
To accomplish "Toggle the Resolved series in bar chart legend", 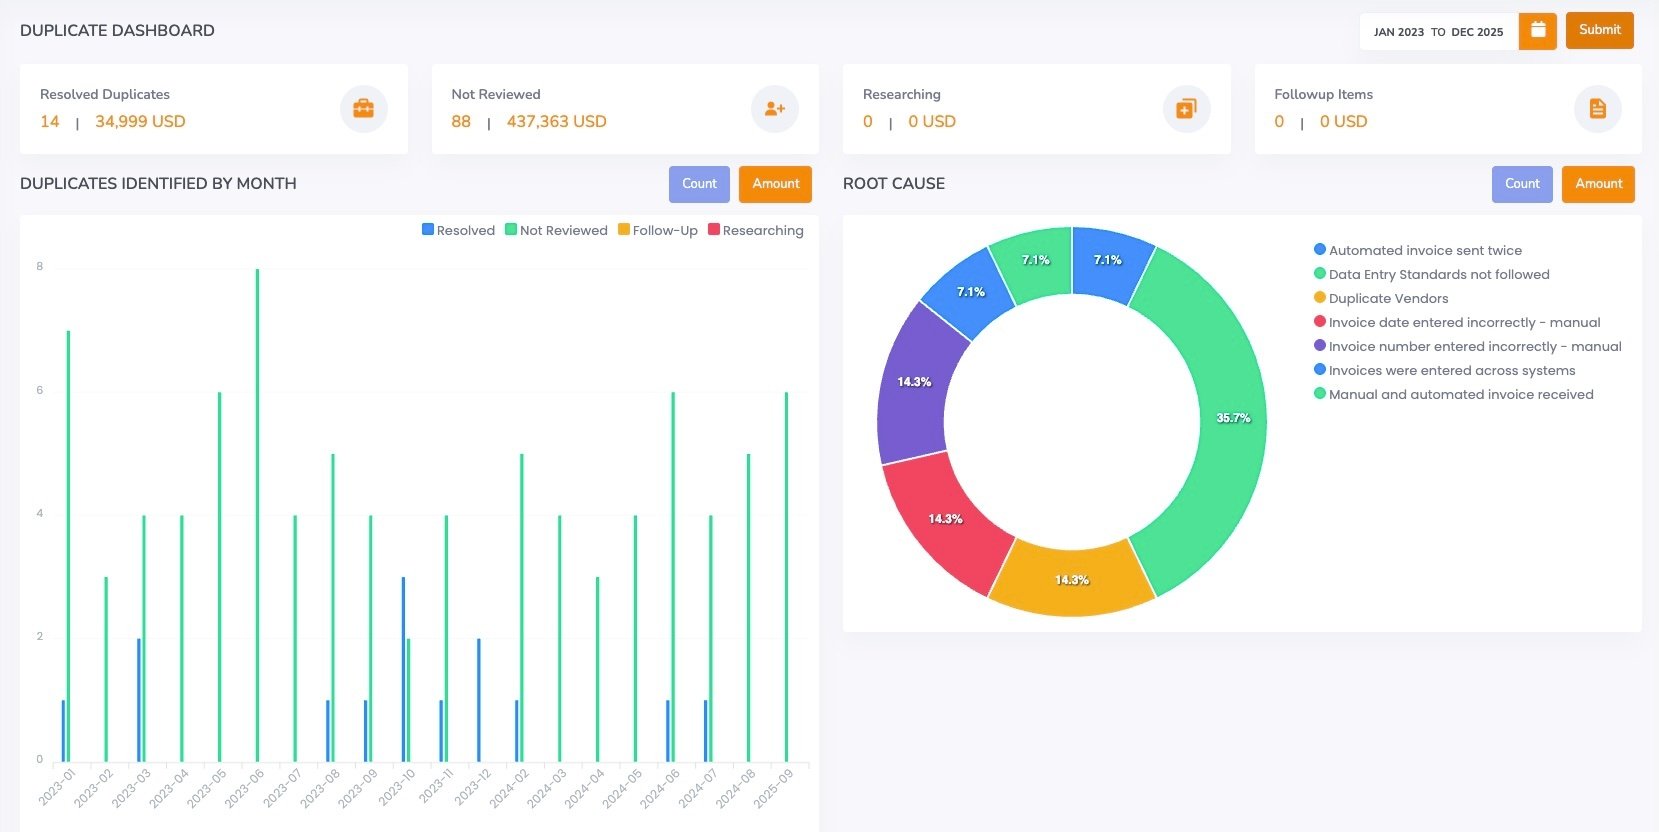I will click(458, 230).
